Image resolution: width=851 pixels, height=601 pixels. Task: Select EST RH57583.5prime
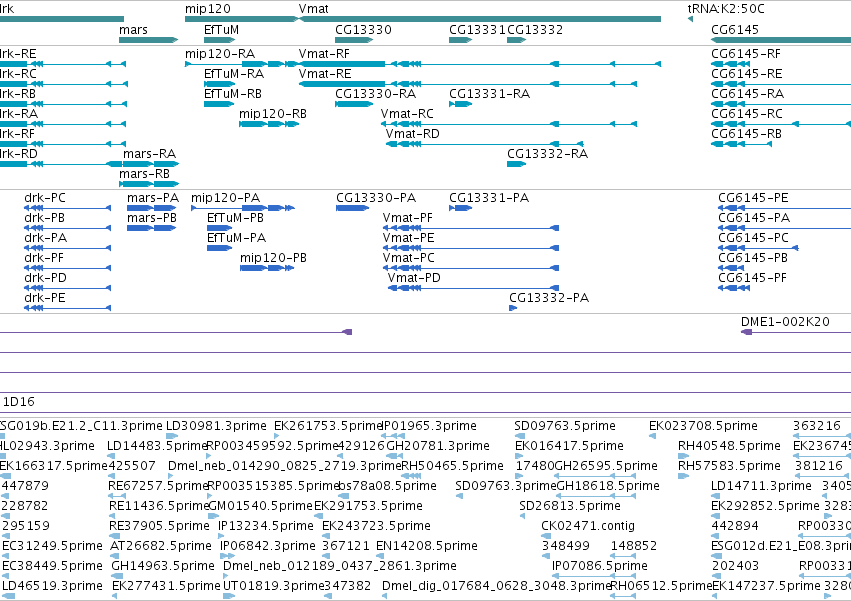pyautogui.click(x=684, y=476)
